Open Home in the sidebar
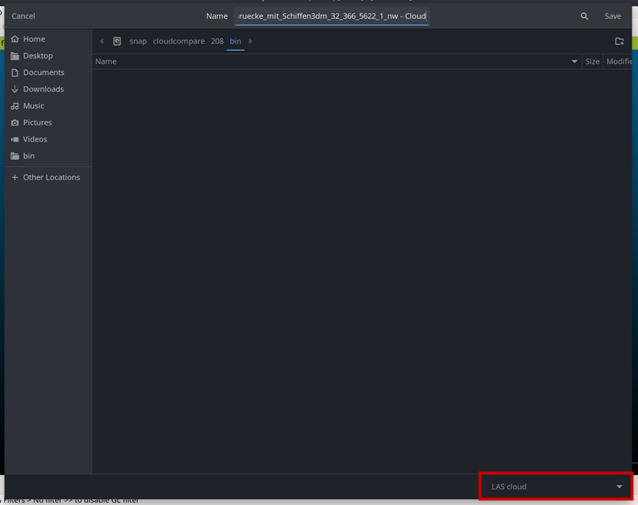 pos(34,39)
